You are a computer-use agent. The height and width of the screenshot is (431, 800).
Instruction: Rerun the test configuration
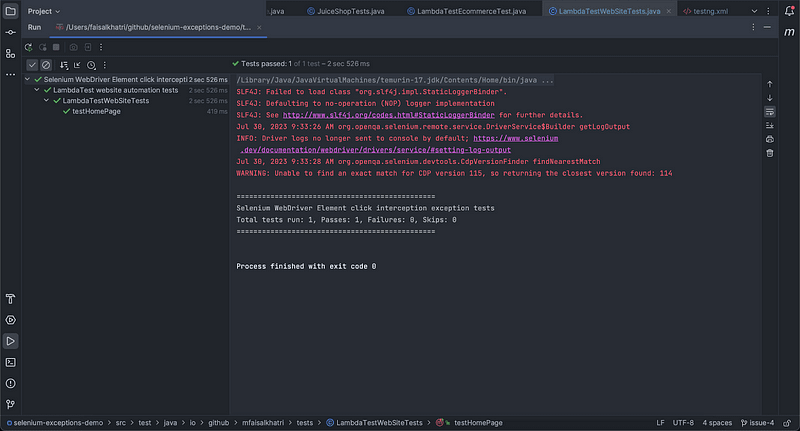[29, 47]
